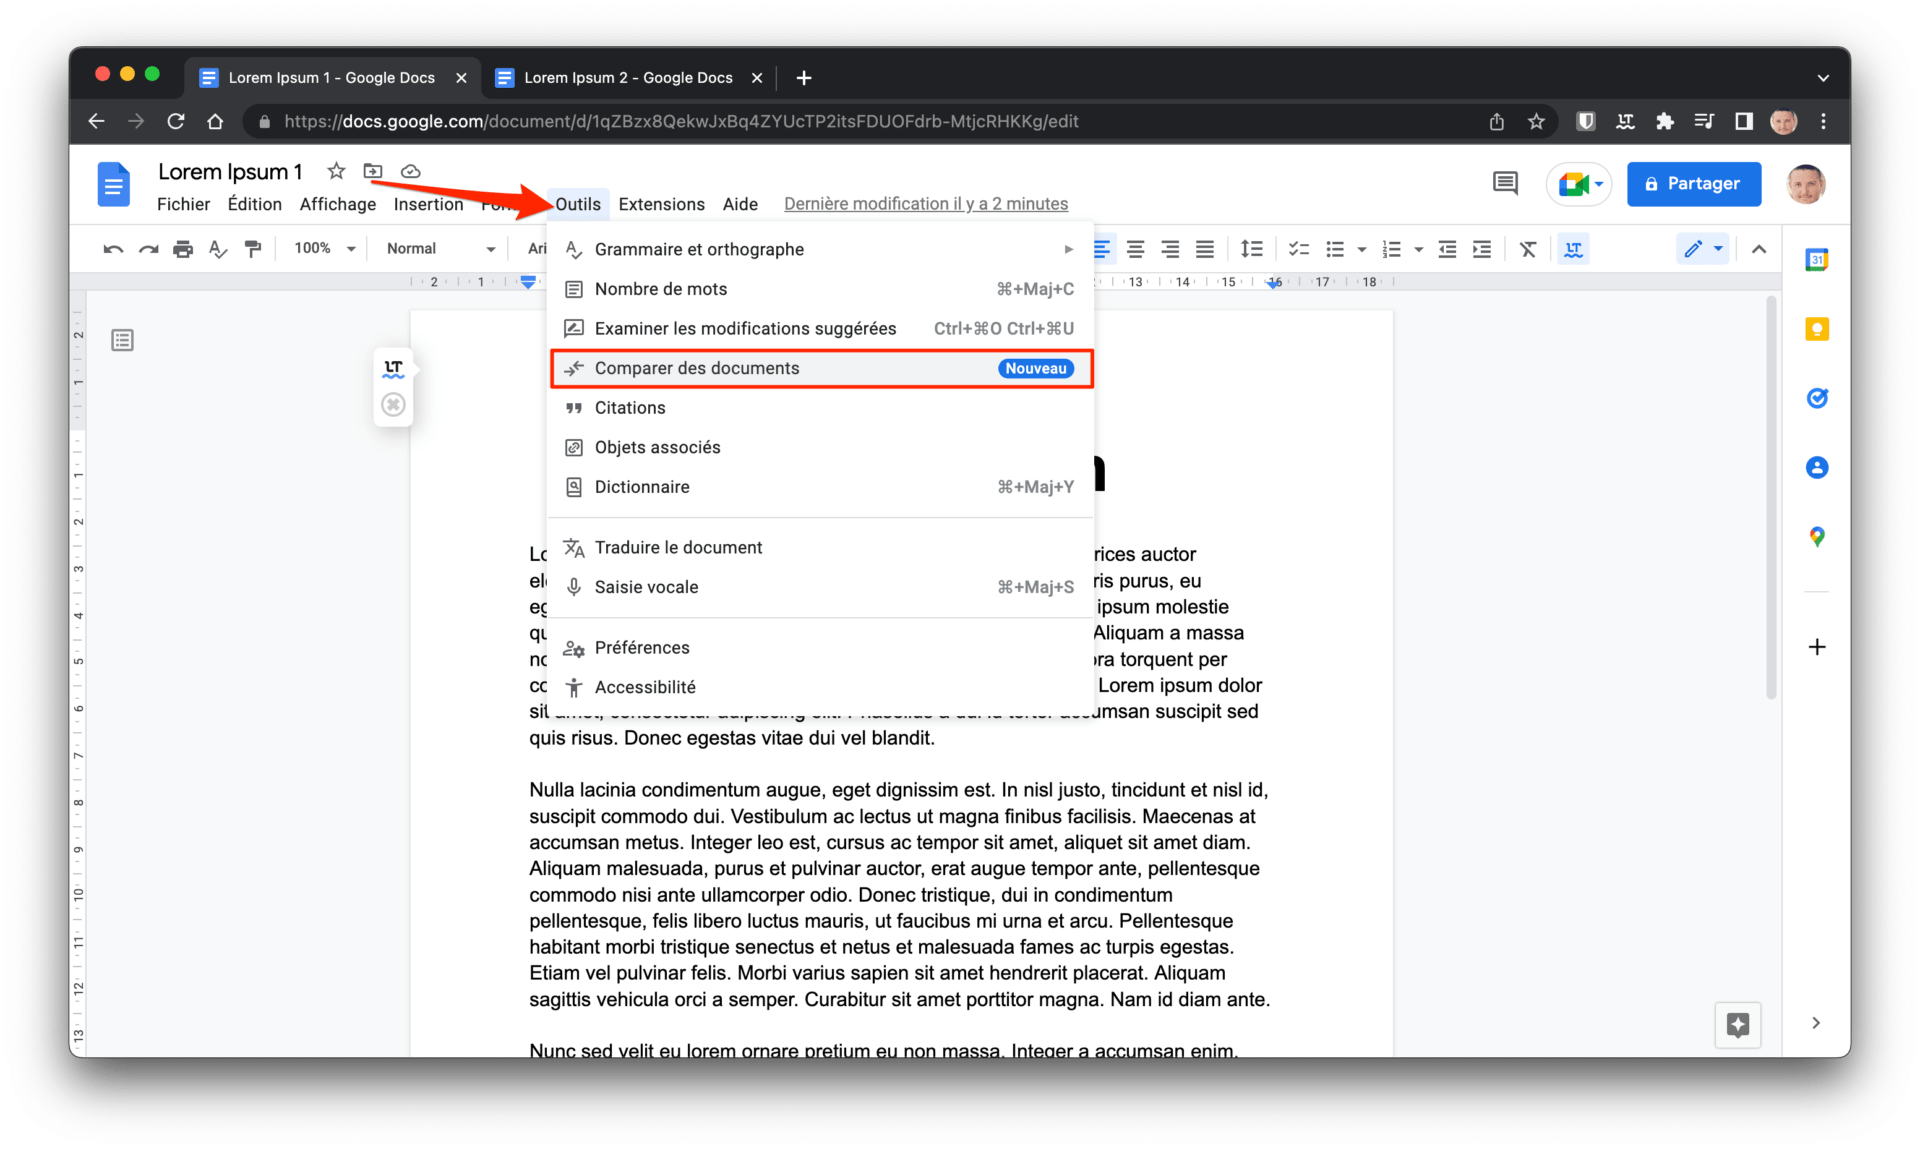Open the zoom level dropdown

[x=322, y=248]
